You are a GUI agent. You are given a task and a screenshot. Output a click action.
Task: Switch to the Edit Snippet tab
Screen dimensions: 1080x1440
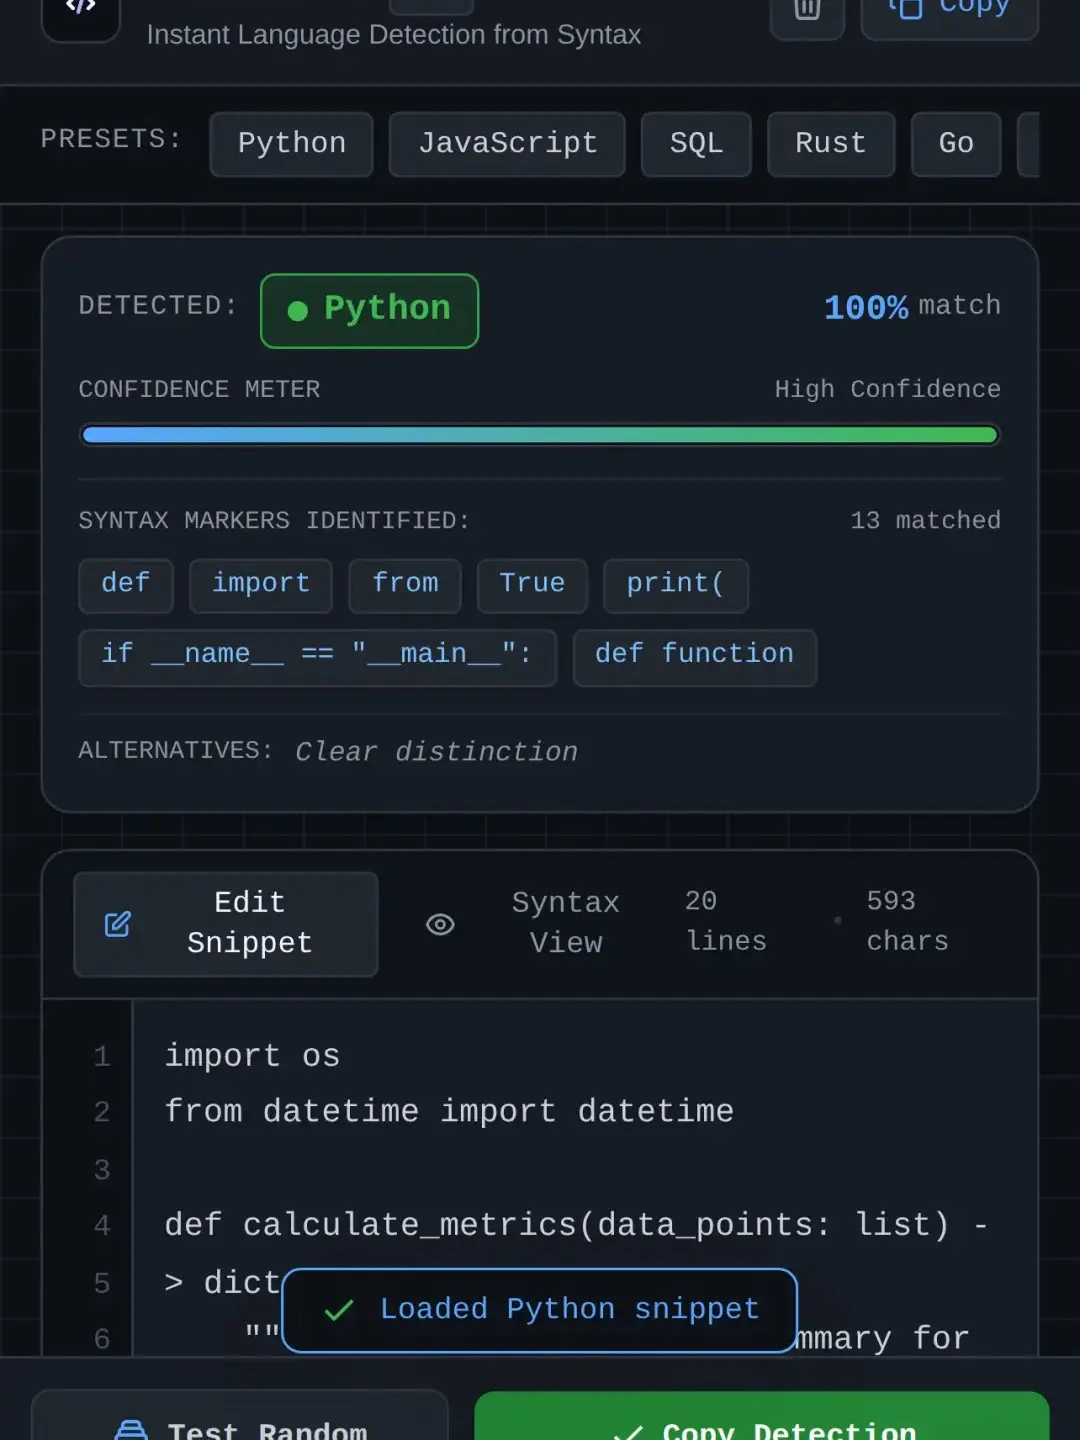226,924
